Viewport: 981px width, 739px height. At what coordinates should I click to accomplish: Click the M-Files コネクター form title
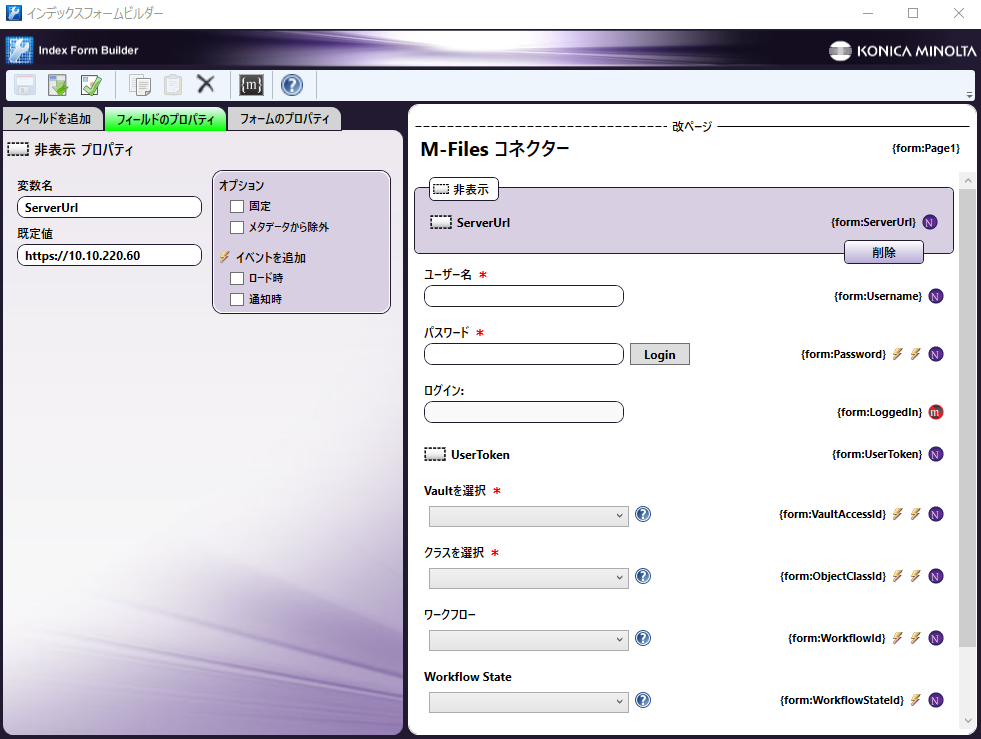[495, 150]
